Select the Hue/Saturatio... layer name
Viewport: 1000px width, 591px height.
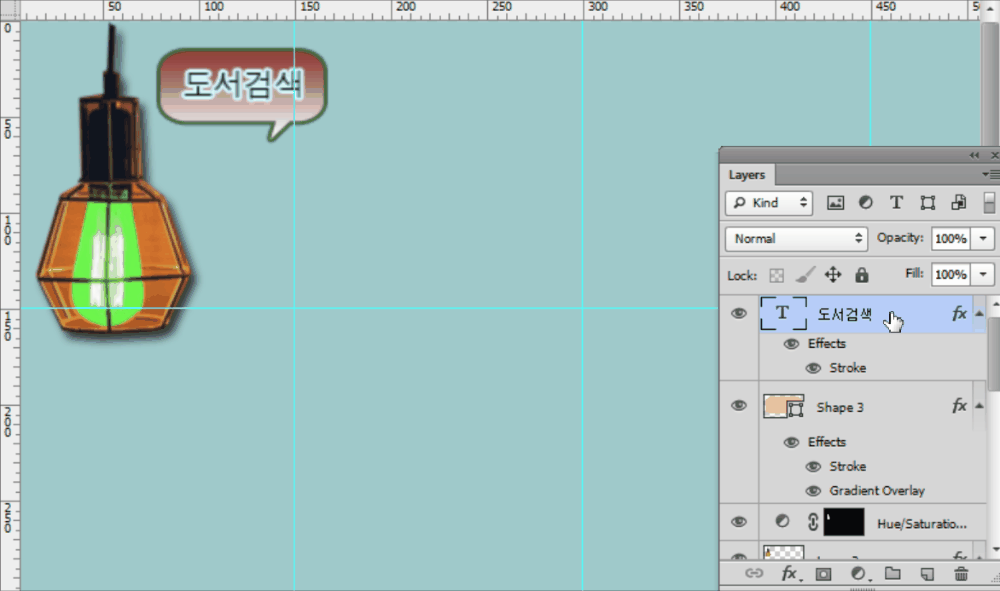[x=922, y=524]
